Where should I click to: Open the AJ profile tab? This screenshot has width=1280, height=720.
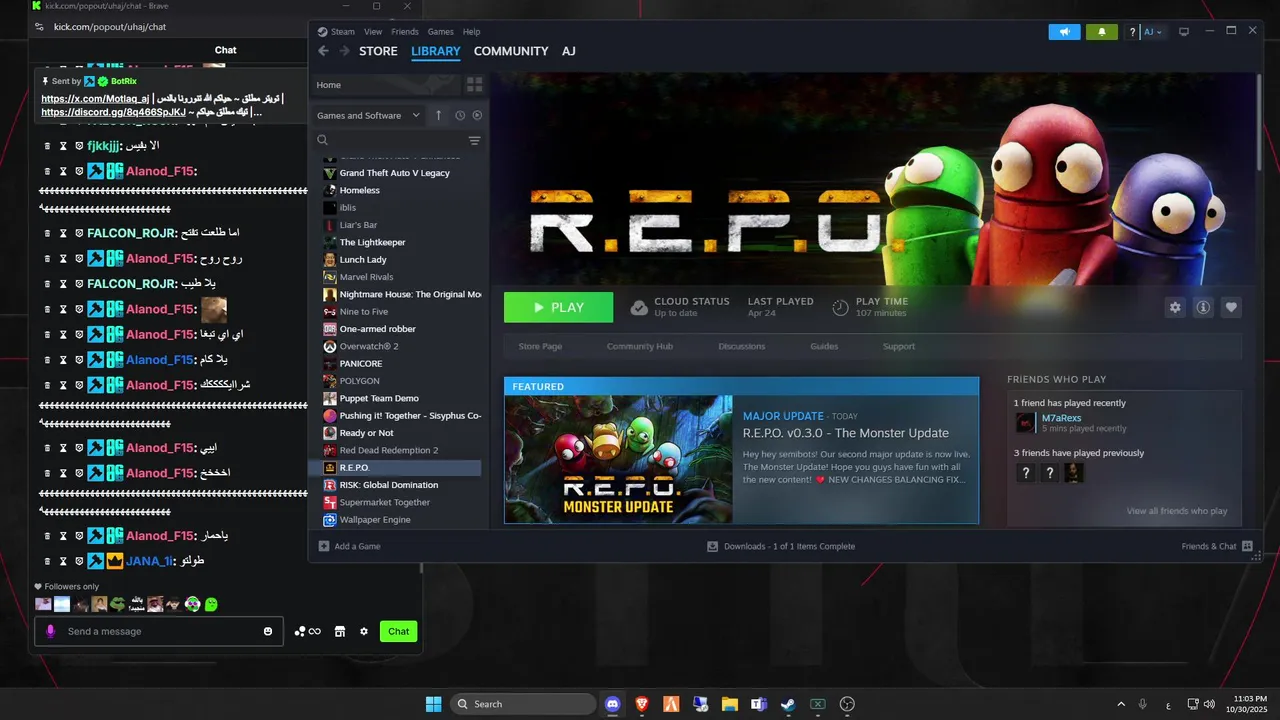point(568,51)
